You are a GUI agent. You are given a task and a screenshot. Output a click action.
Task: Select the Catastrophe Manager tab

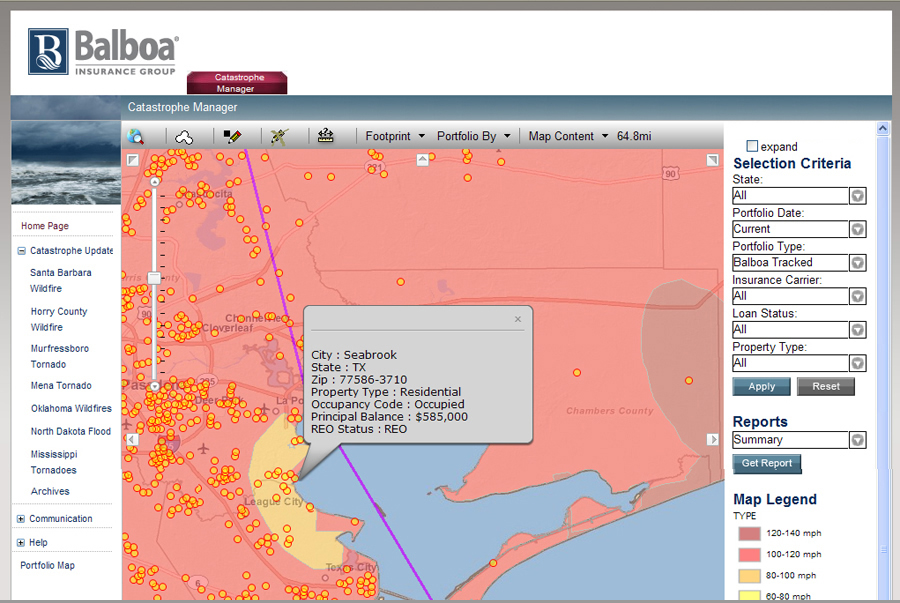pyautogui.click(x=237, y=83)
